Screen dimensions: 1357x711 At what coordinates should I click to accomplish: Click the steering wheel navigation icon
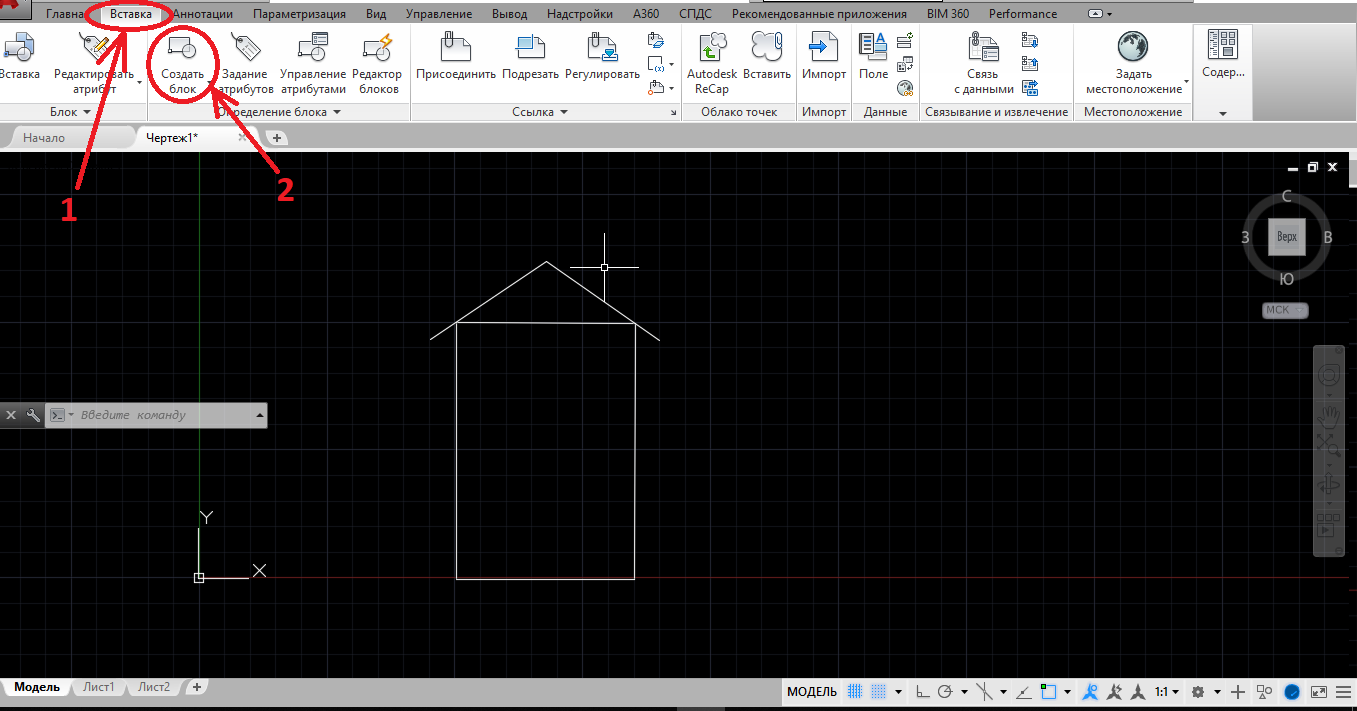tap(1329, 375)
